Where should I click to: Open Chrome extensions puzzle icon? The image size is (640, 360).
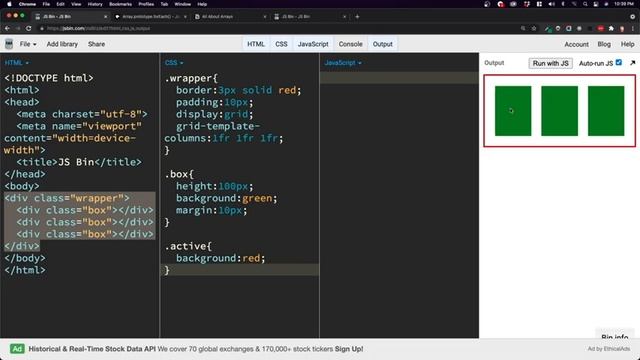(x=611, y=28)
